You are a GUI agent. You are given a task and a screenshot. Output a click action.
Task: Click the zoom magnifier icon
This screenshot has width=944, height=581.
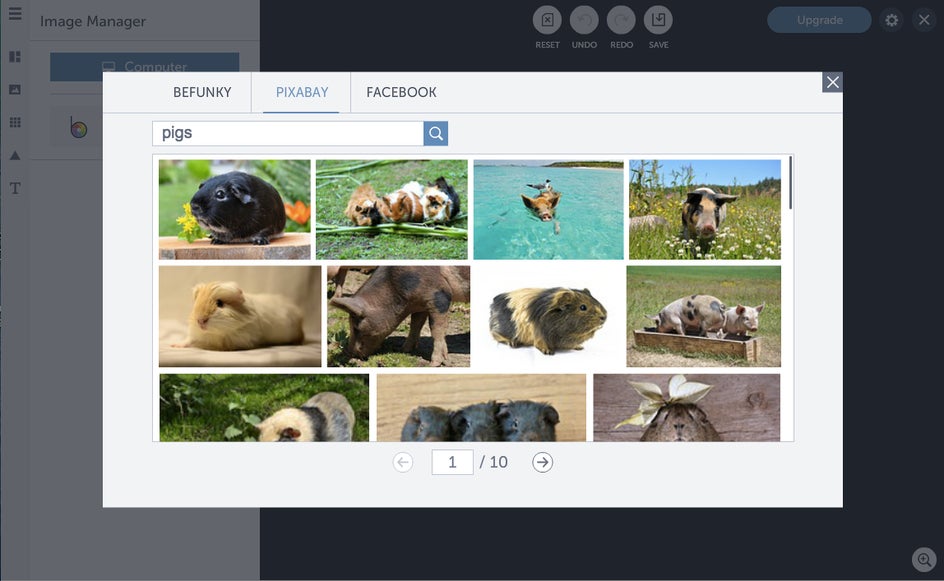point(924,559)
